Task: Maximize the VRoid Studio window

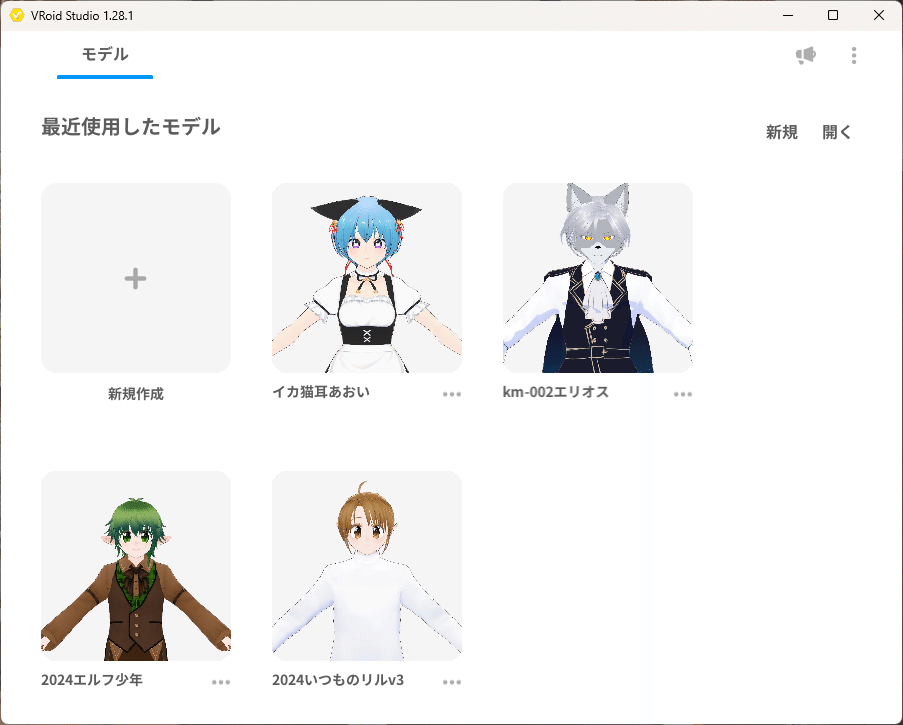Action: 833,16
